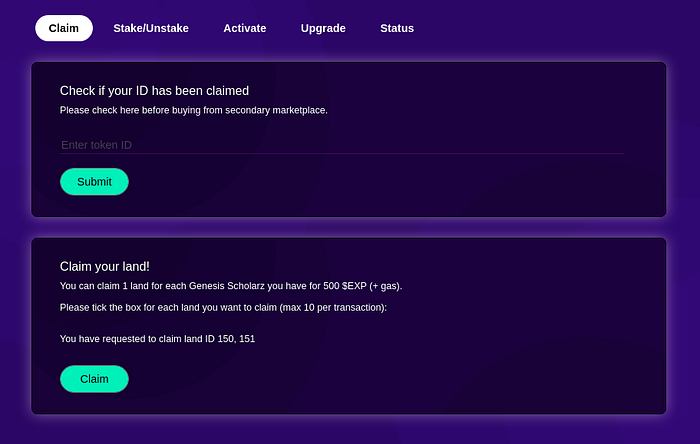Click the 'Please tick the box' instruction
Viewport: 700px width, 444px height.
pyautogui.click(x=130, y=307)
